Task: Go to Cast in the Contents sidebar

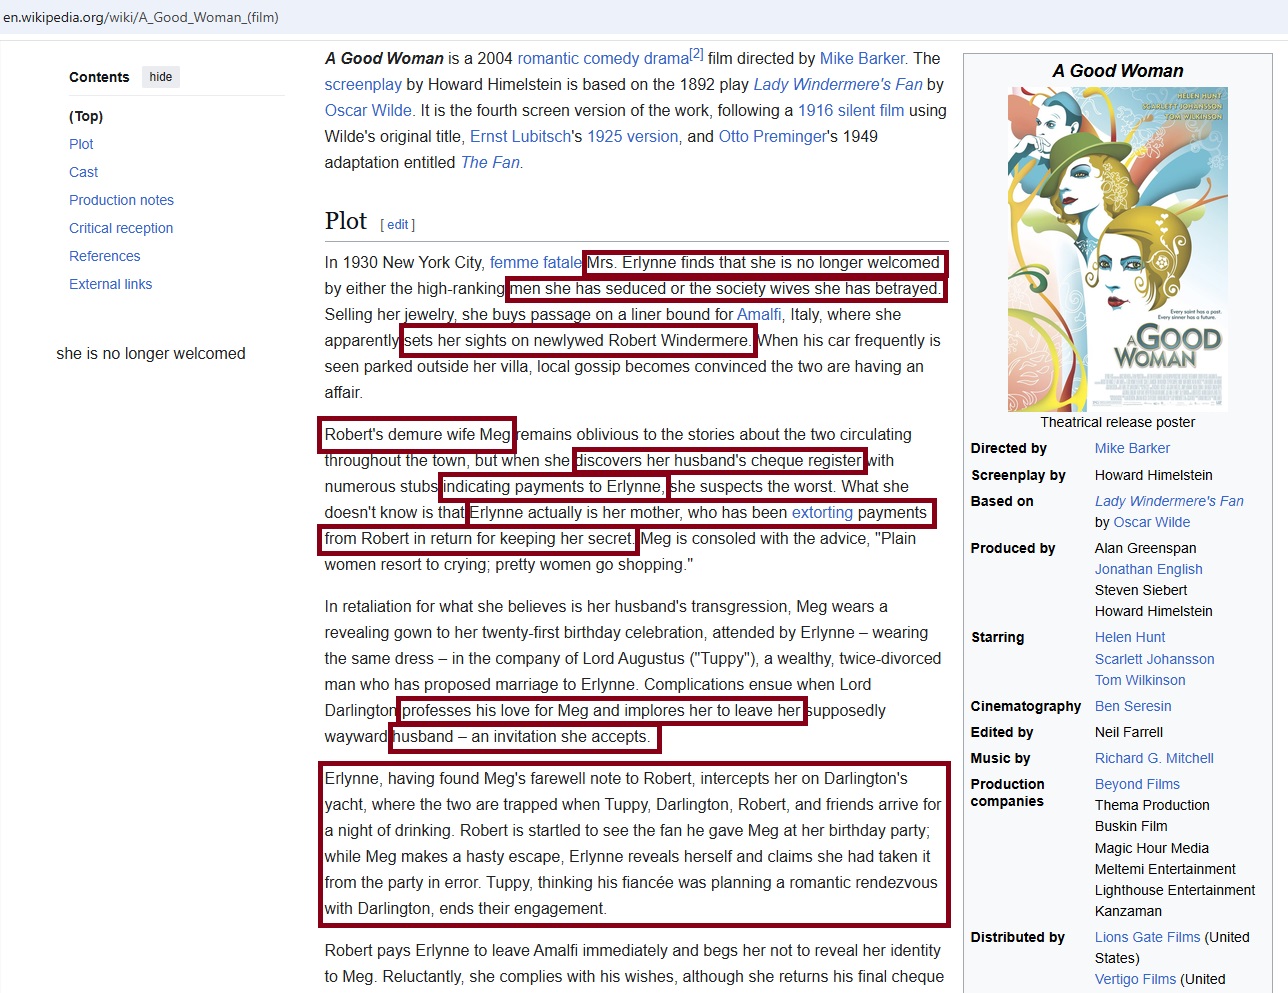Action: [x=84, y=172]
